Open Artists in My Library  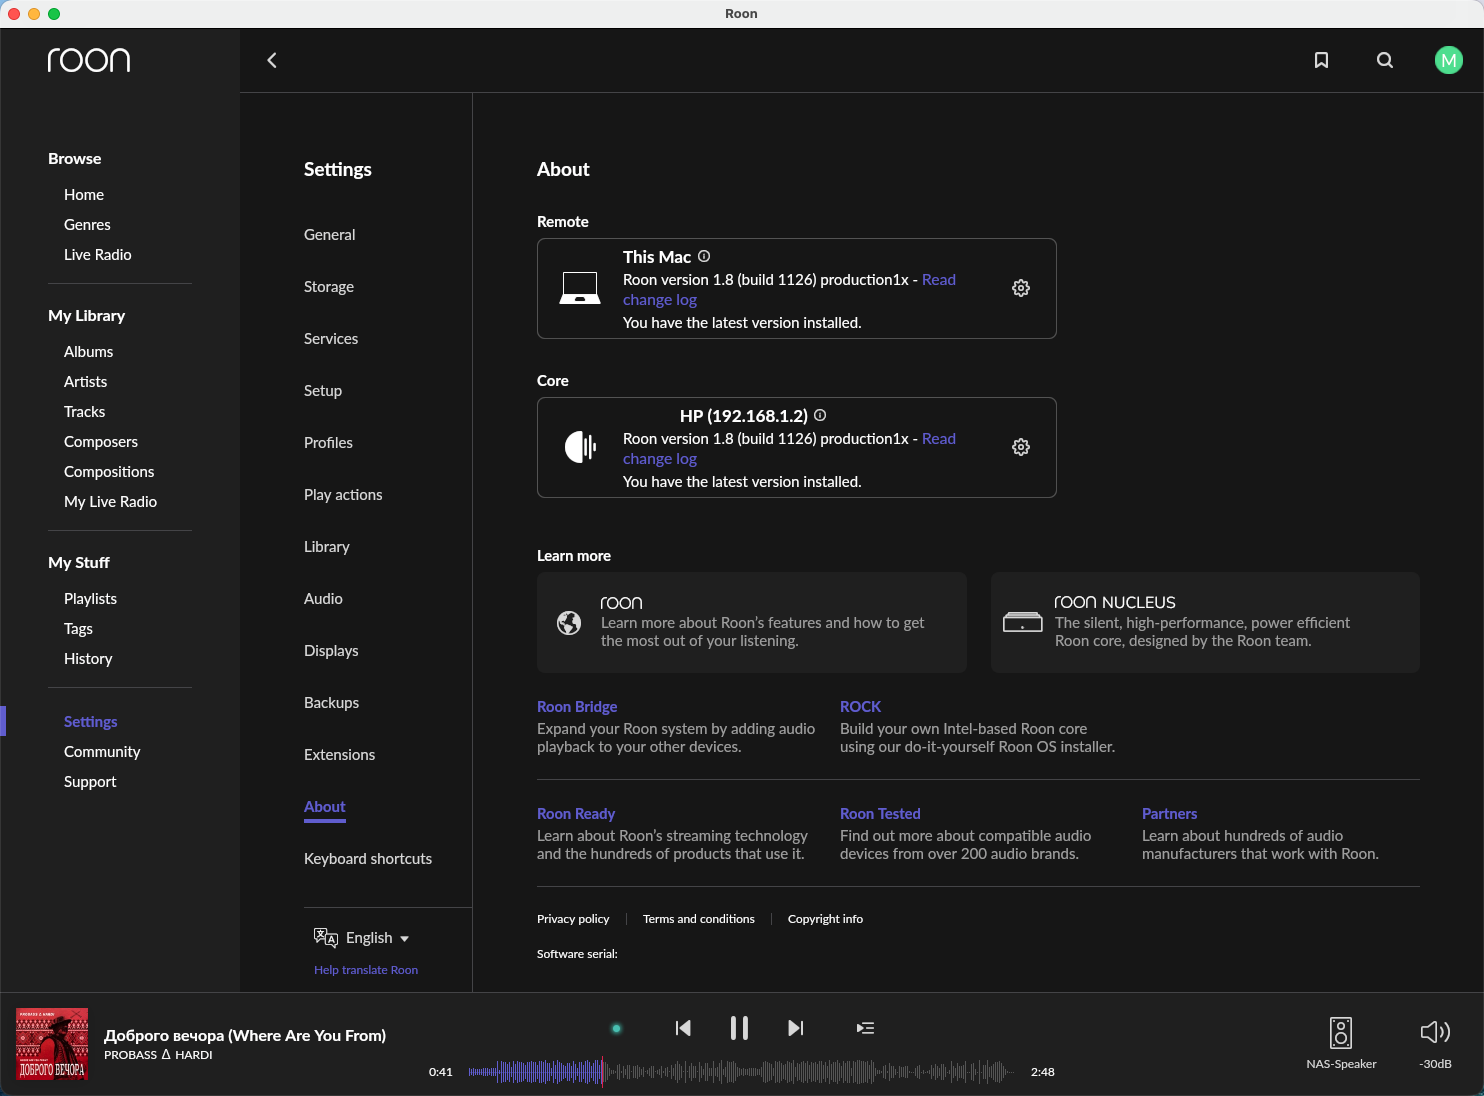[86, 382]
